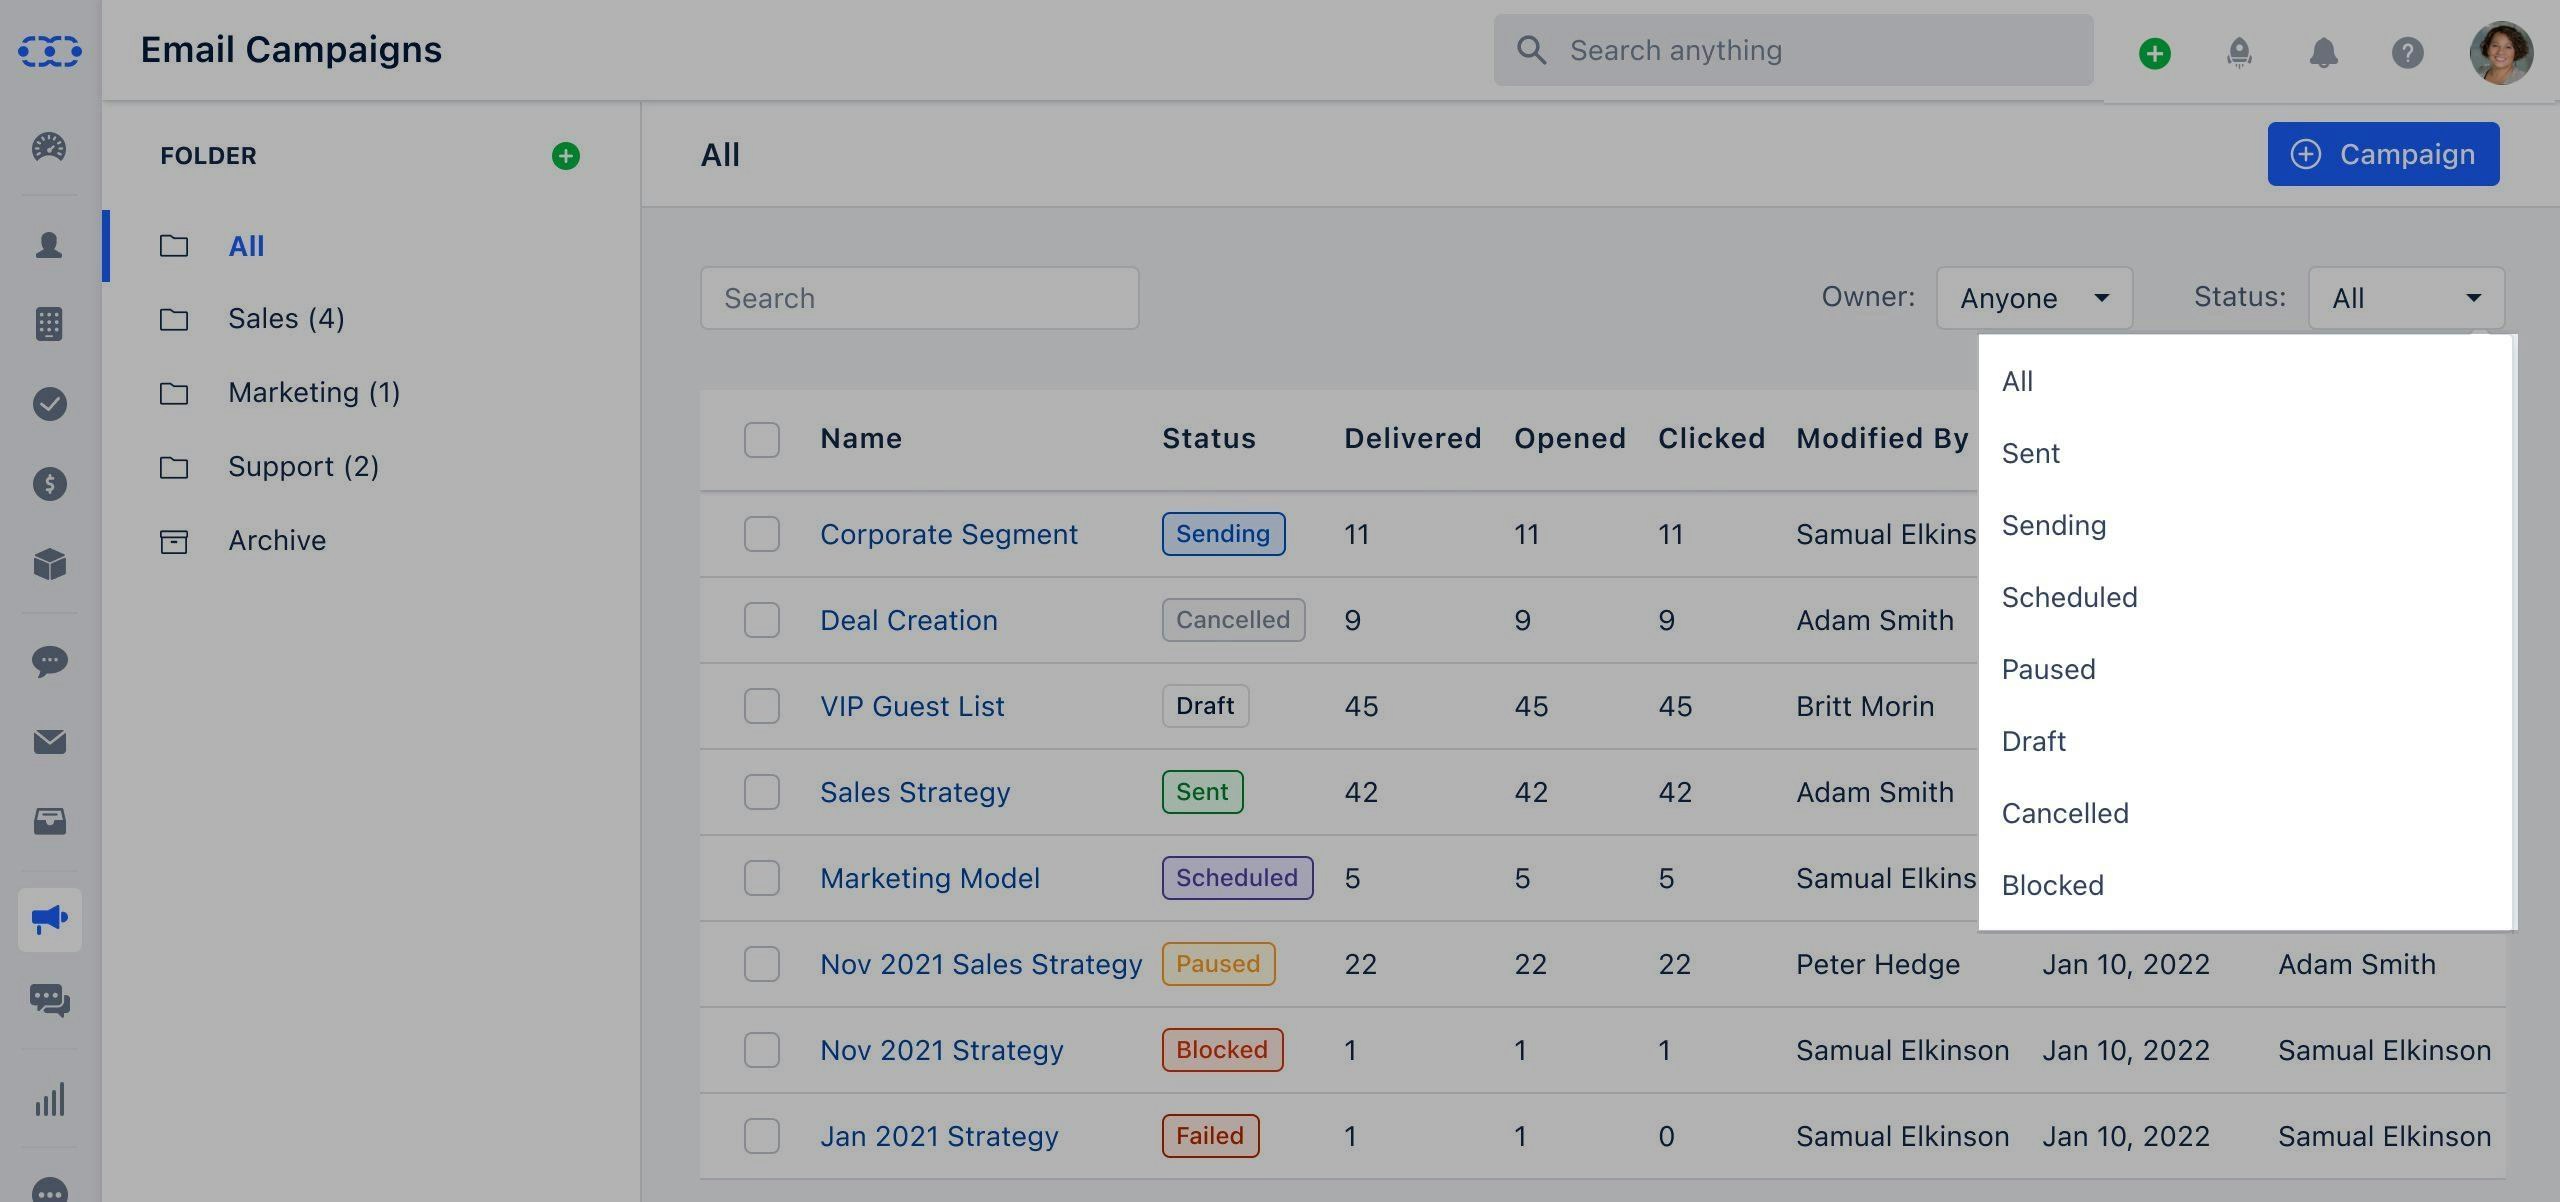Image resolution: width=2560 pixels, height=1202 pixels.
Task: Open the Marketing folder
Action: 313,392
